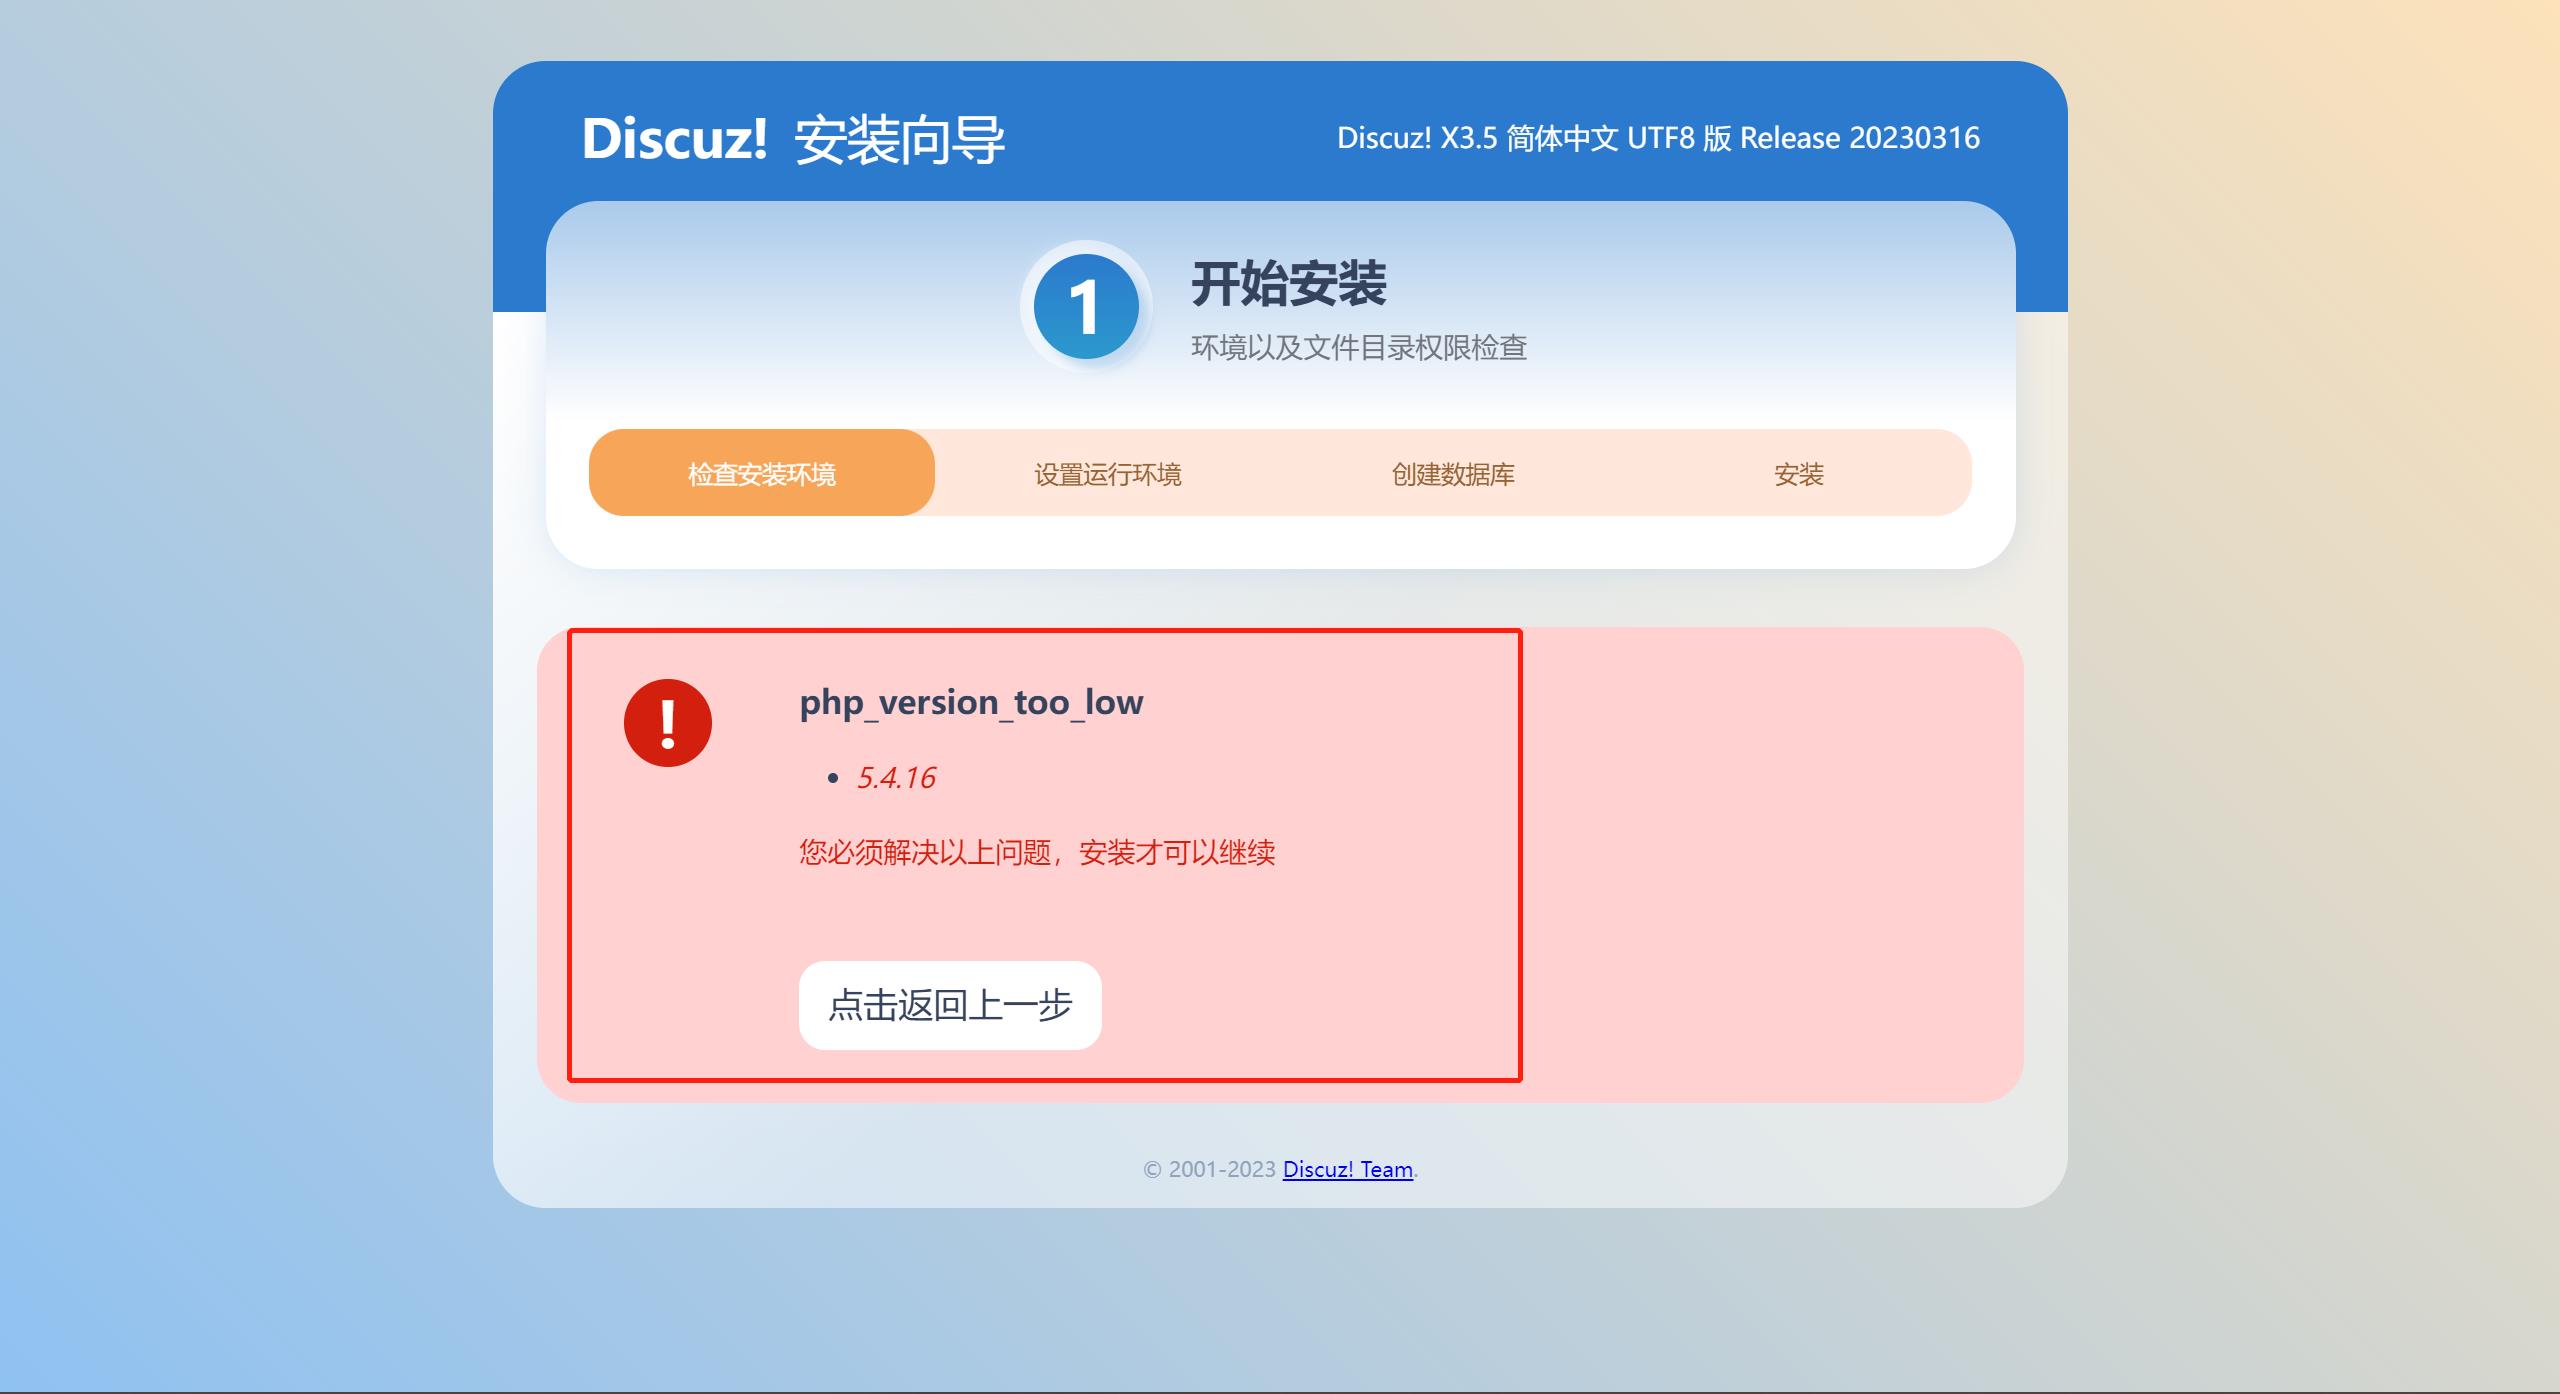Click the 您必须解决以上问题 warning message
Viewport: 2560px width, 1394px height.
pos(1037,853)
